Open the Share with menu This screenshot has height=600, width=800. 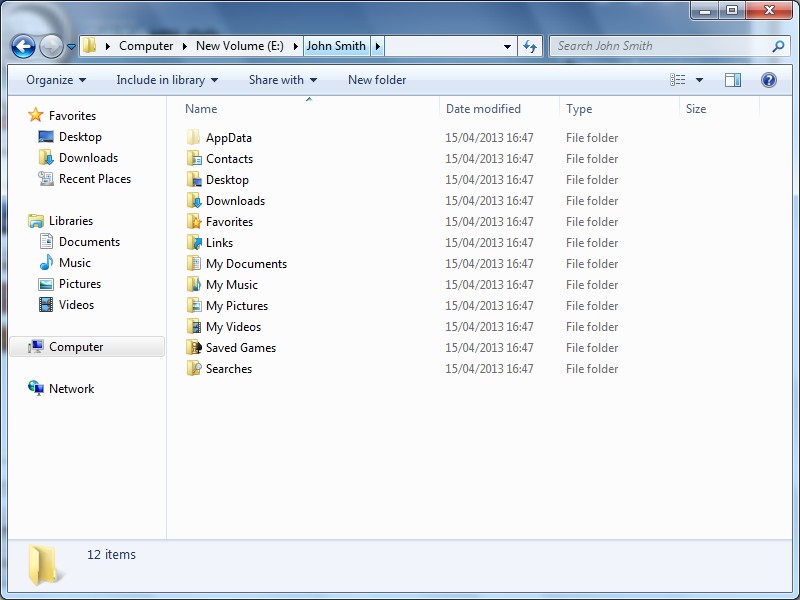coord(283,80)
